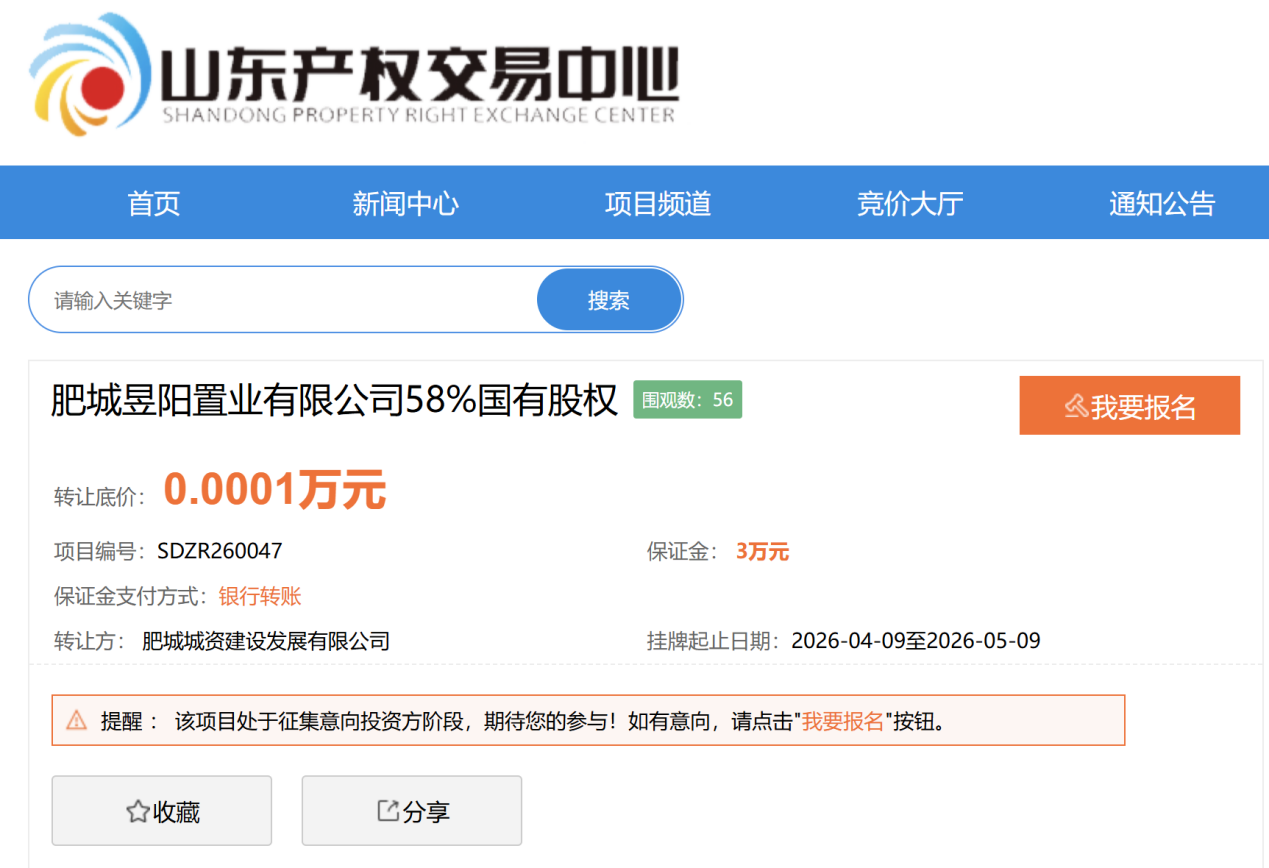Click transferor name 肥城城资建设发展有限公司
The width and height of the screenshot is (1269, 868).
(266, 641)
